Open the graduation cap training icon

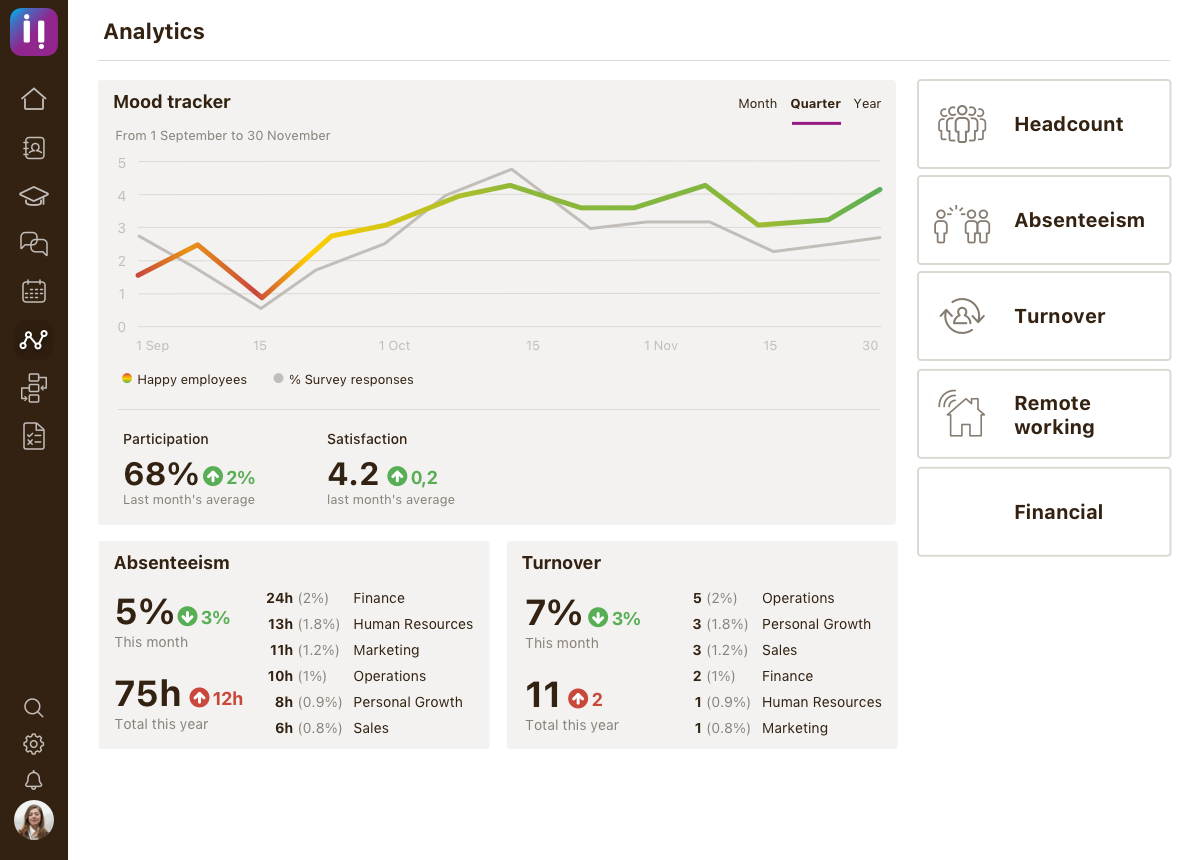point(34,196)
